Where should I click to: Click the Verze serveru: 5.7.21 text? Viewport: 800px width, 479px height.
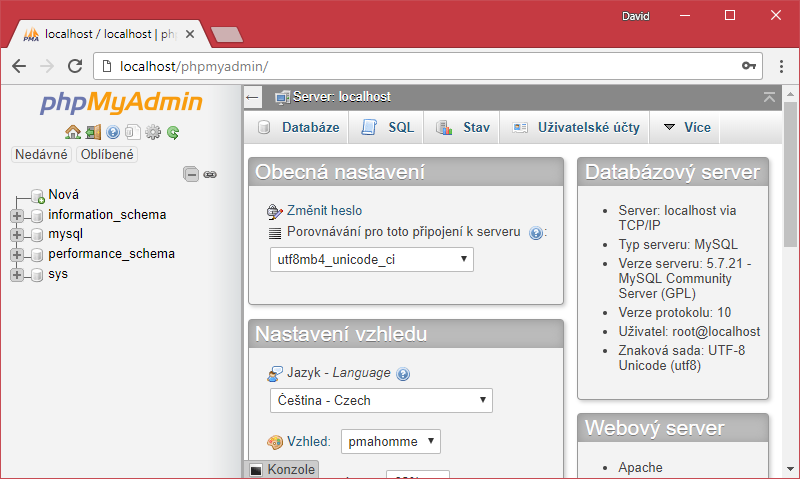685,279
